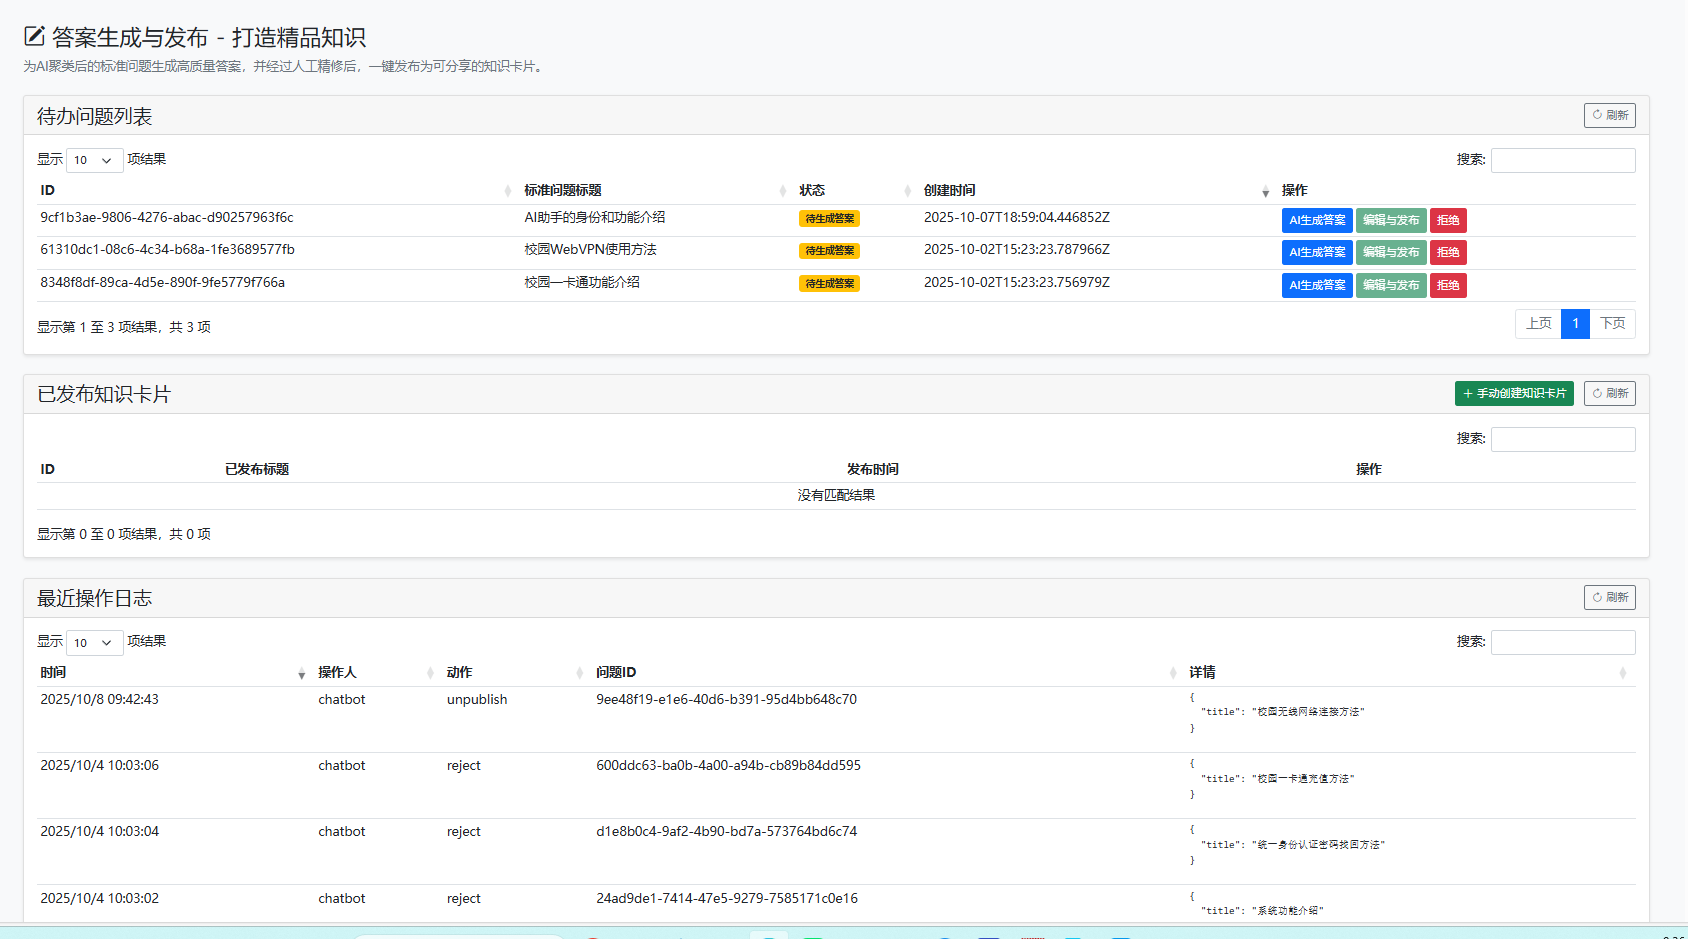
Task: Reject the 校园一卡通功能介绍 question
Action: [x=1447, y=285]
